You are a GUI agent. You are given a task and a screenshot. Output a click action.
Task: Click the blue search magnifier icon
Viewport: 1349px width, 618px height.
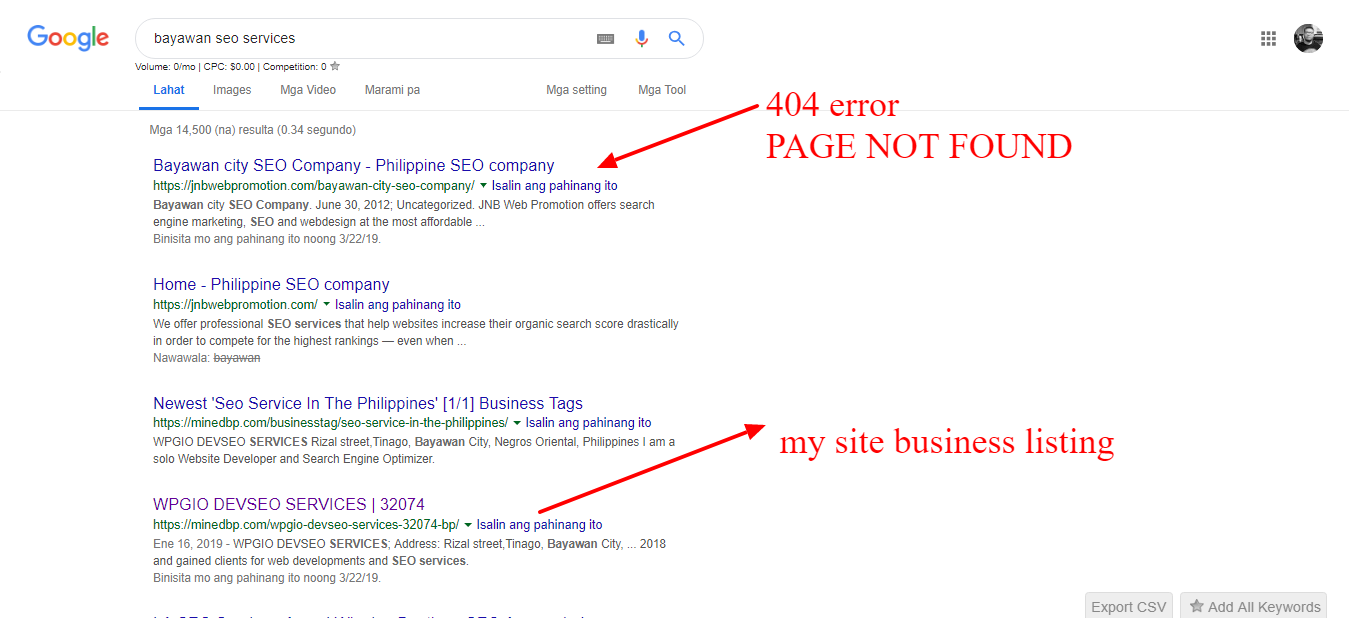677,39
